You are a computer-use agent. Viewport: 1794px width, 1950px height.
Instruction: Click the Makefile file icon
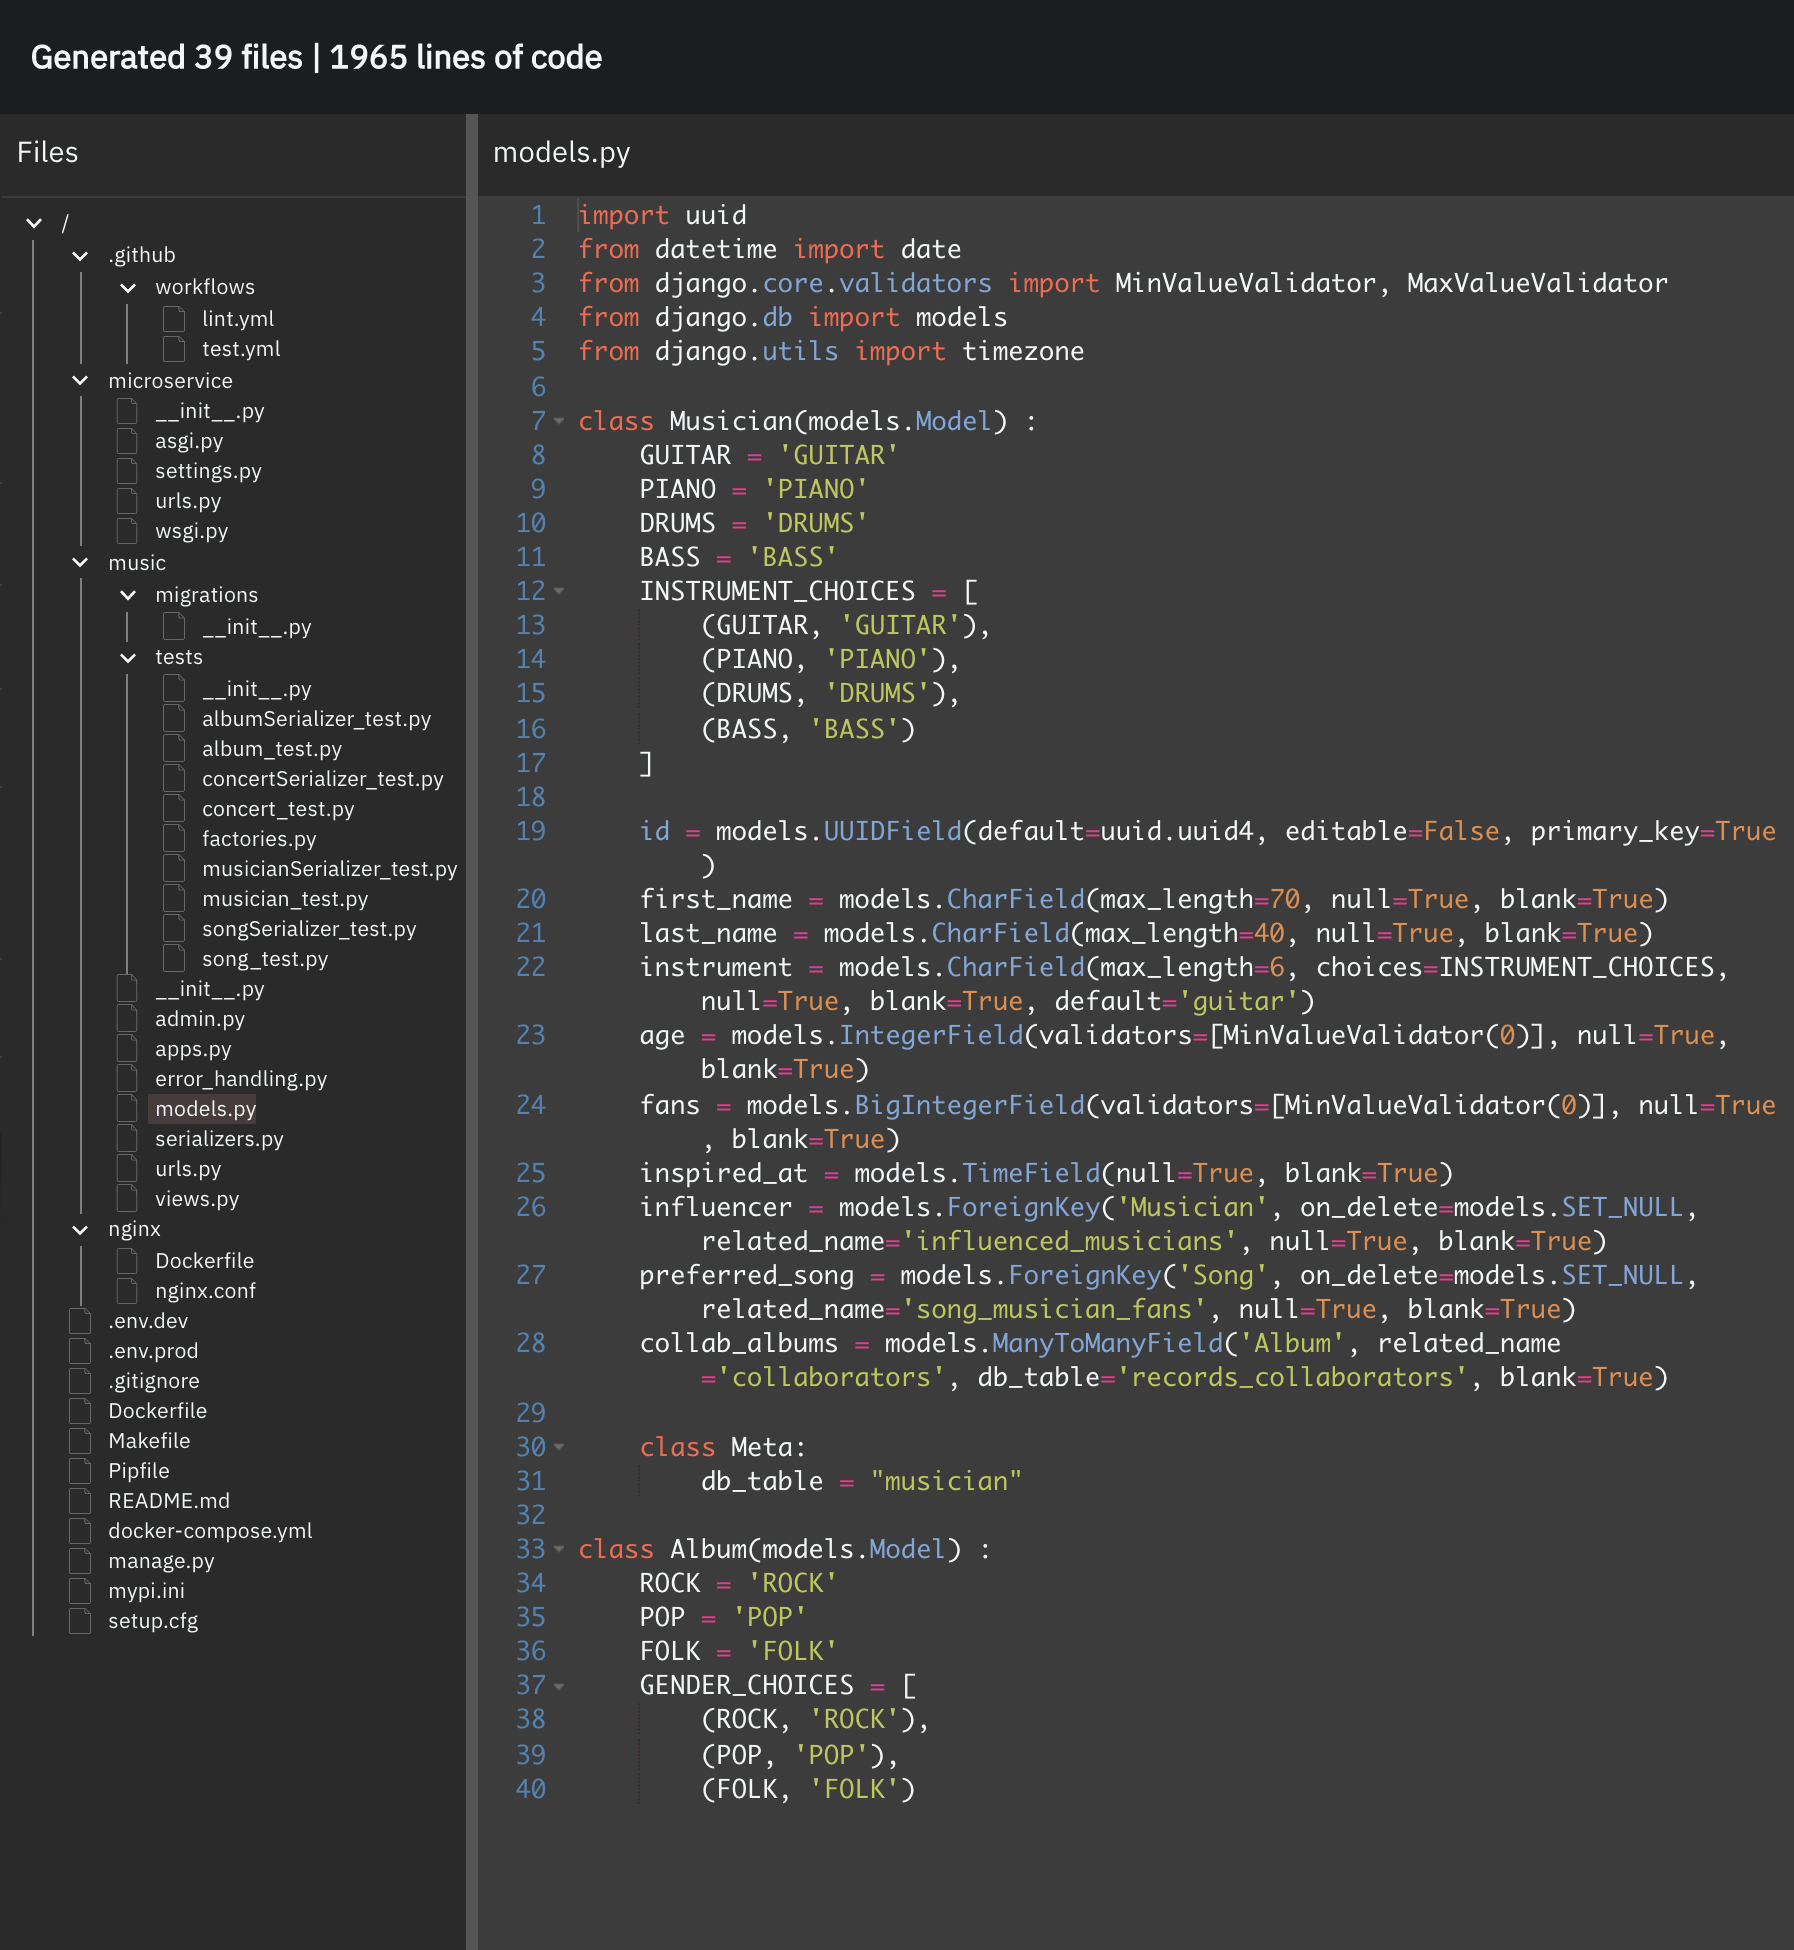[x=80, y=1441]
